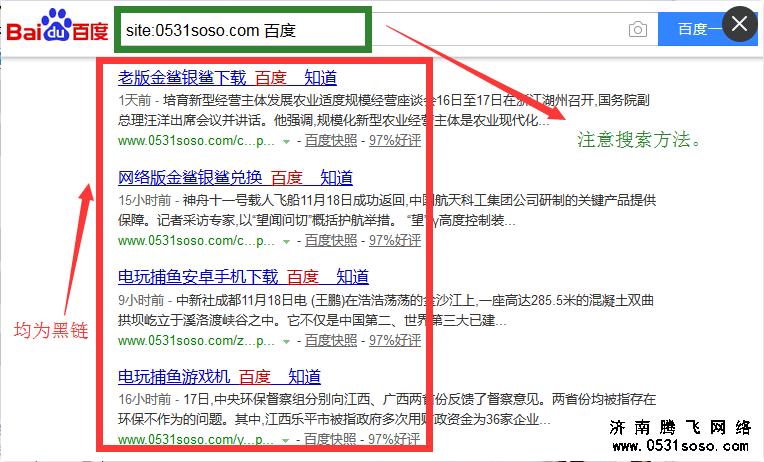
Task: Open 百度快照 for 老版金鲨银鲨下载 result
Action: point(331,141)
